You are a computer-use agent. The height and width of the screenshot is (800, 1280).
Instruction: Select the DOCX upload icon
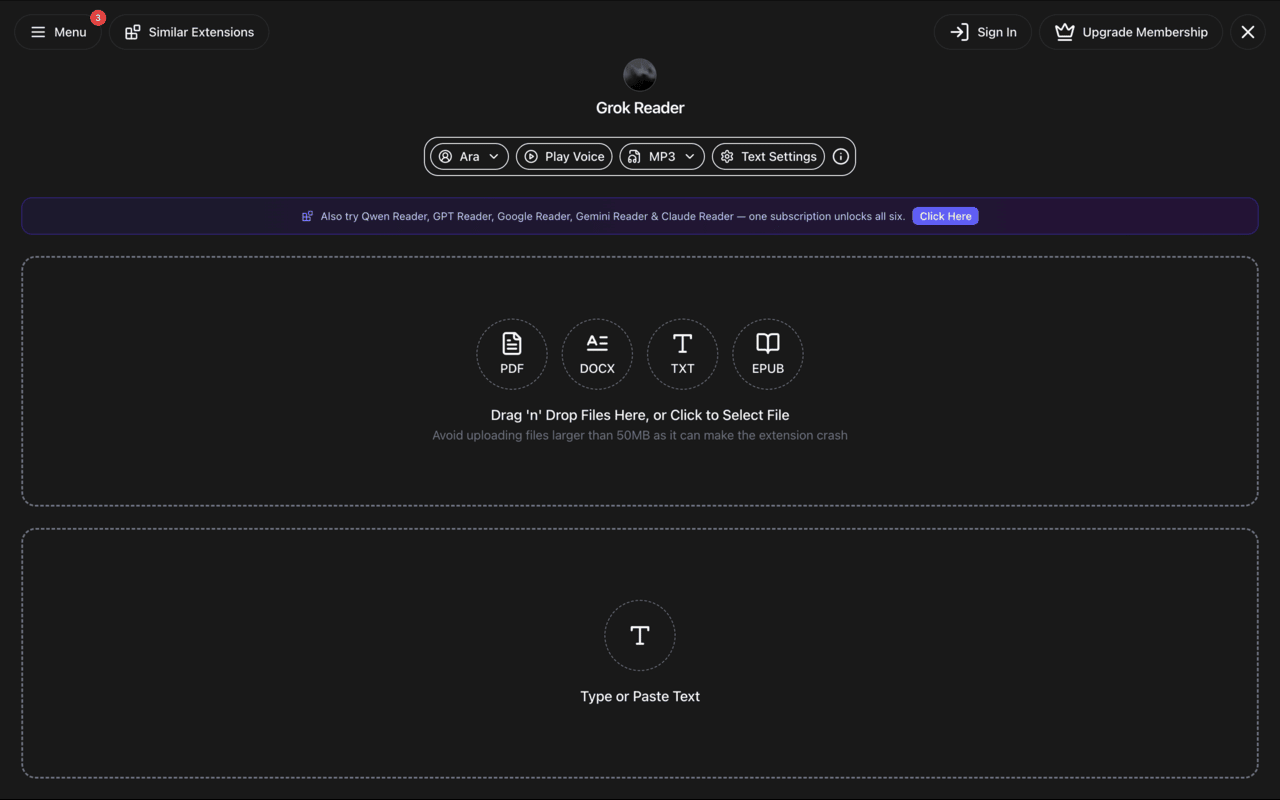click(597, 354)
